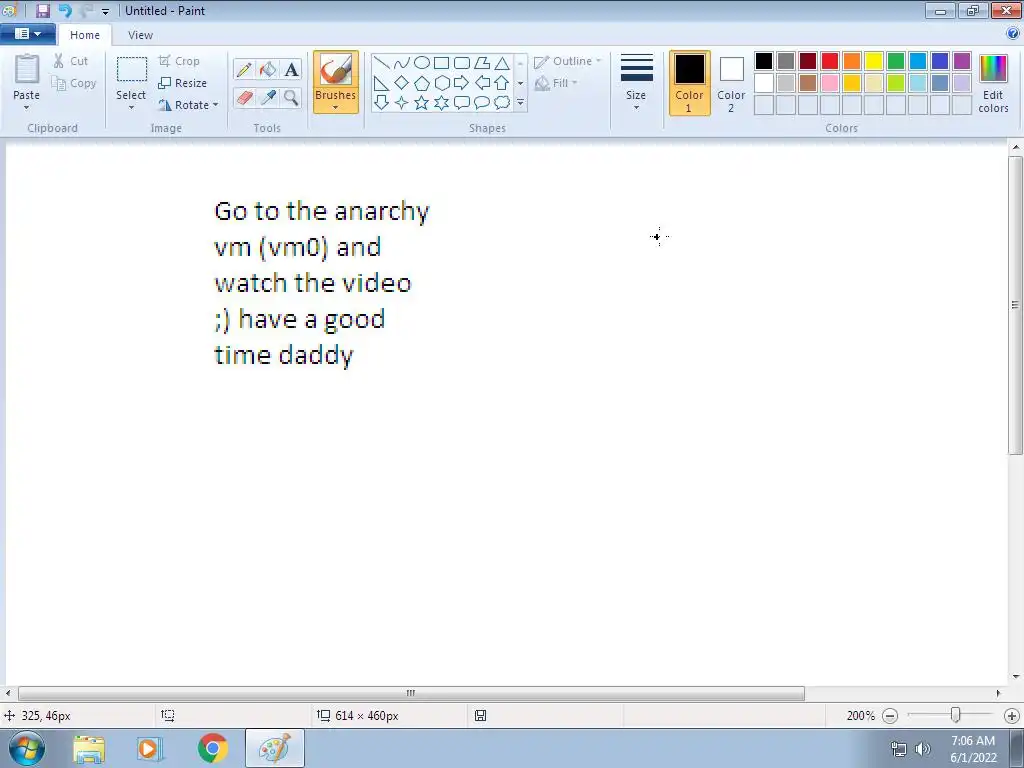Viewport: 1024px width, 768px height.
Task: Pick the green color swatch
Action: (x=896, y=61)
